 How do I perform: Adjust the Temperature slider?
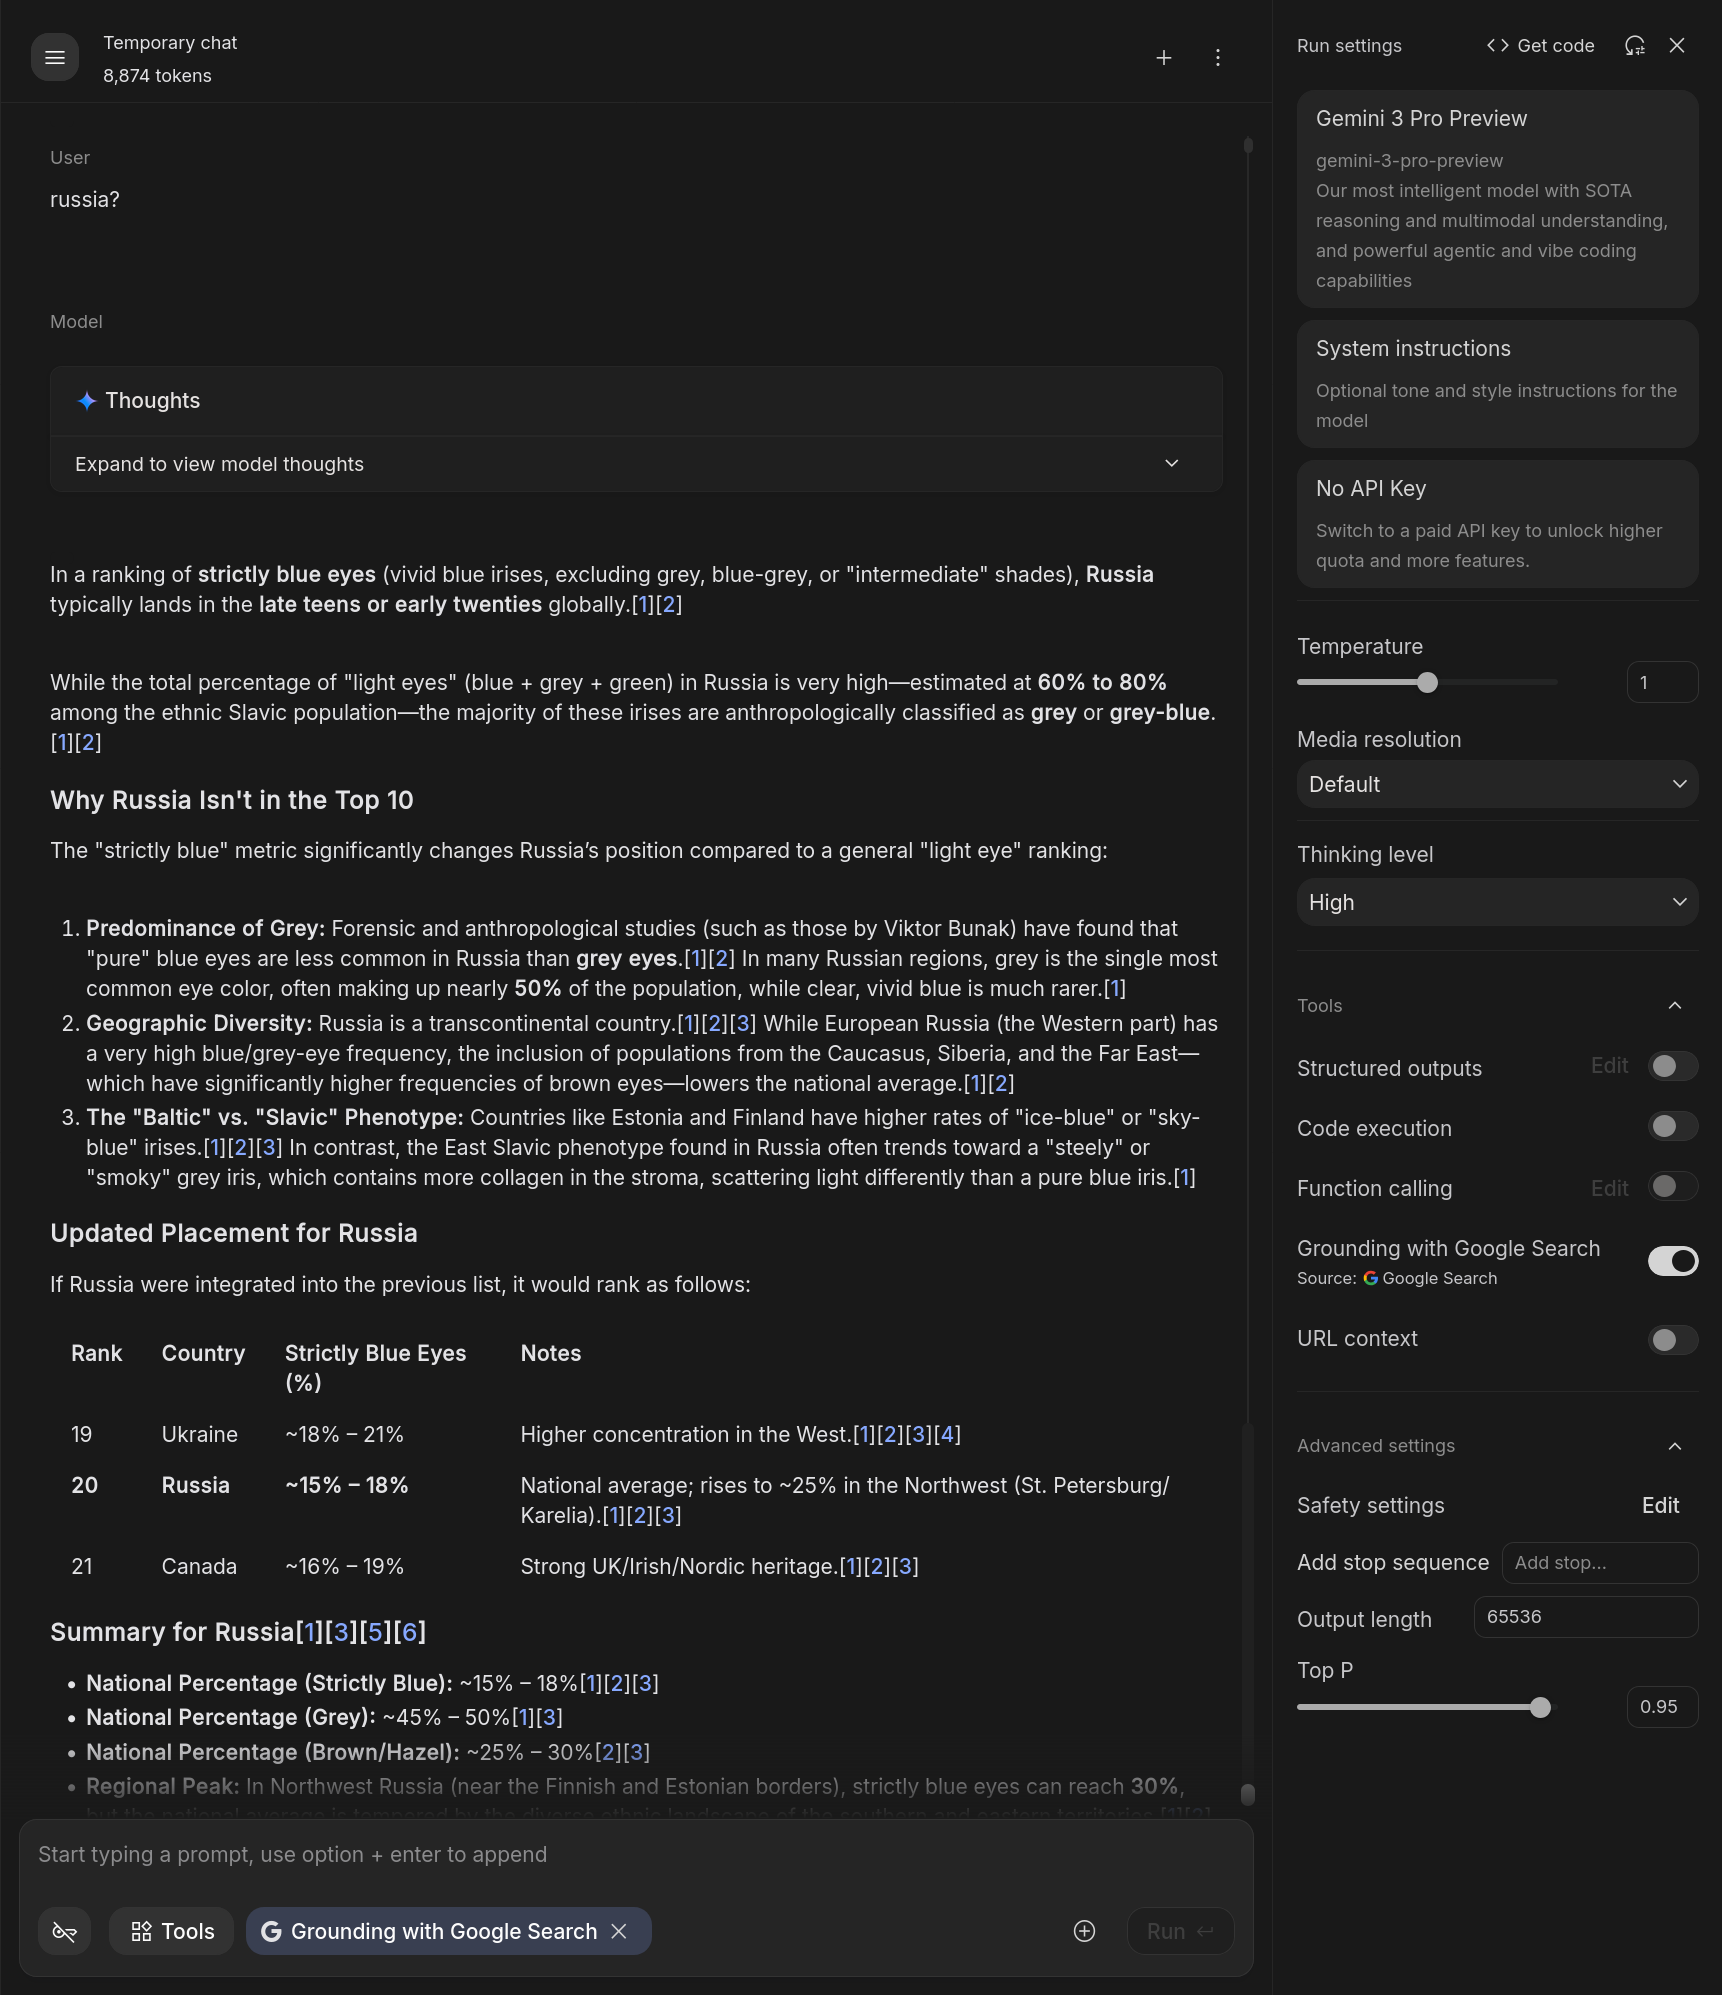[1427, 683]
